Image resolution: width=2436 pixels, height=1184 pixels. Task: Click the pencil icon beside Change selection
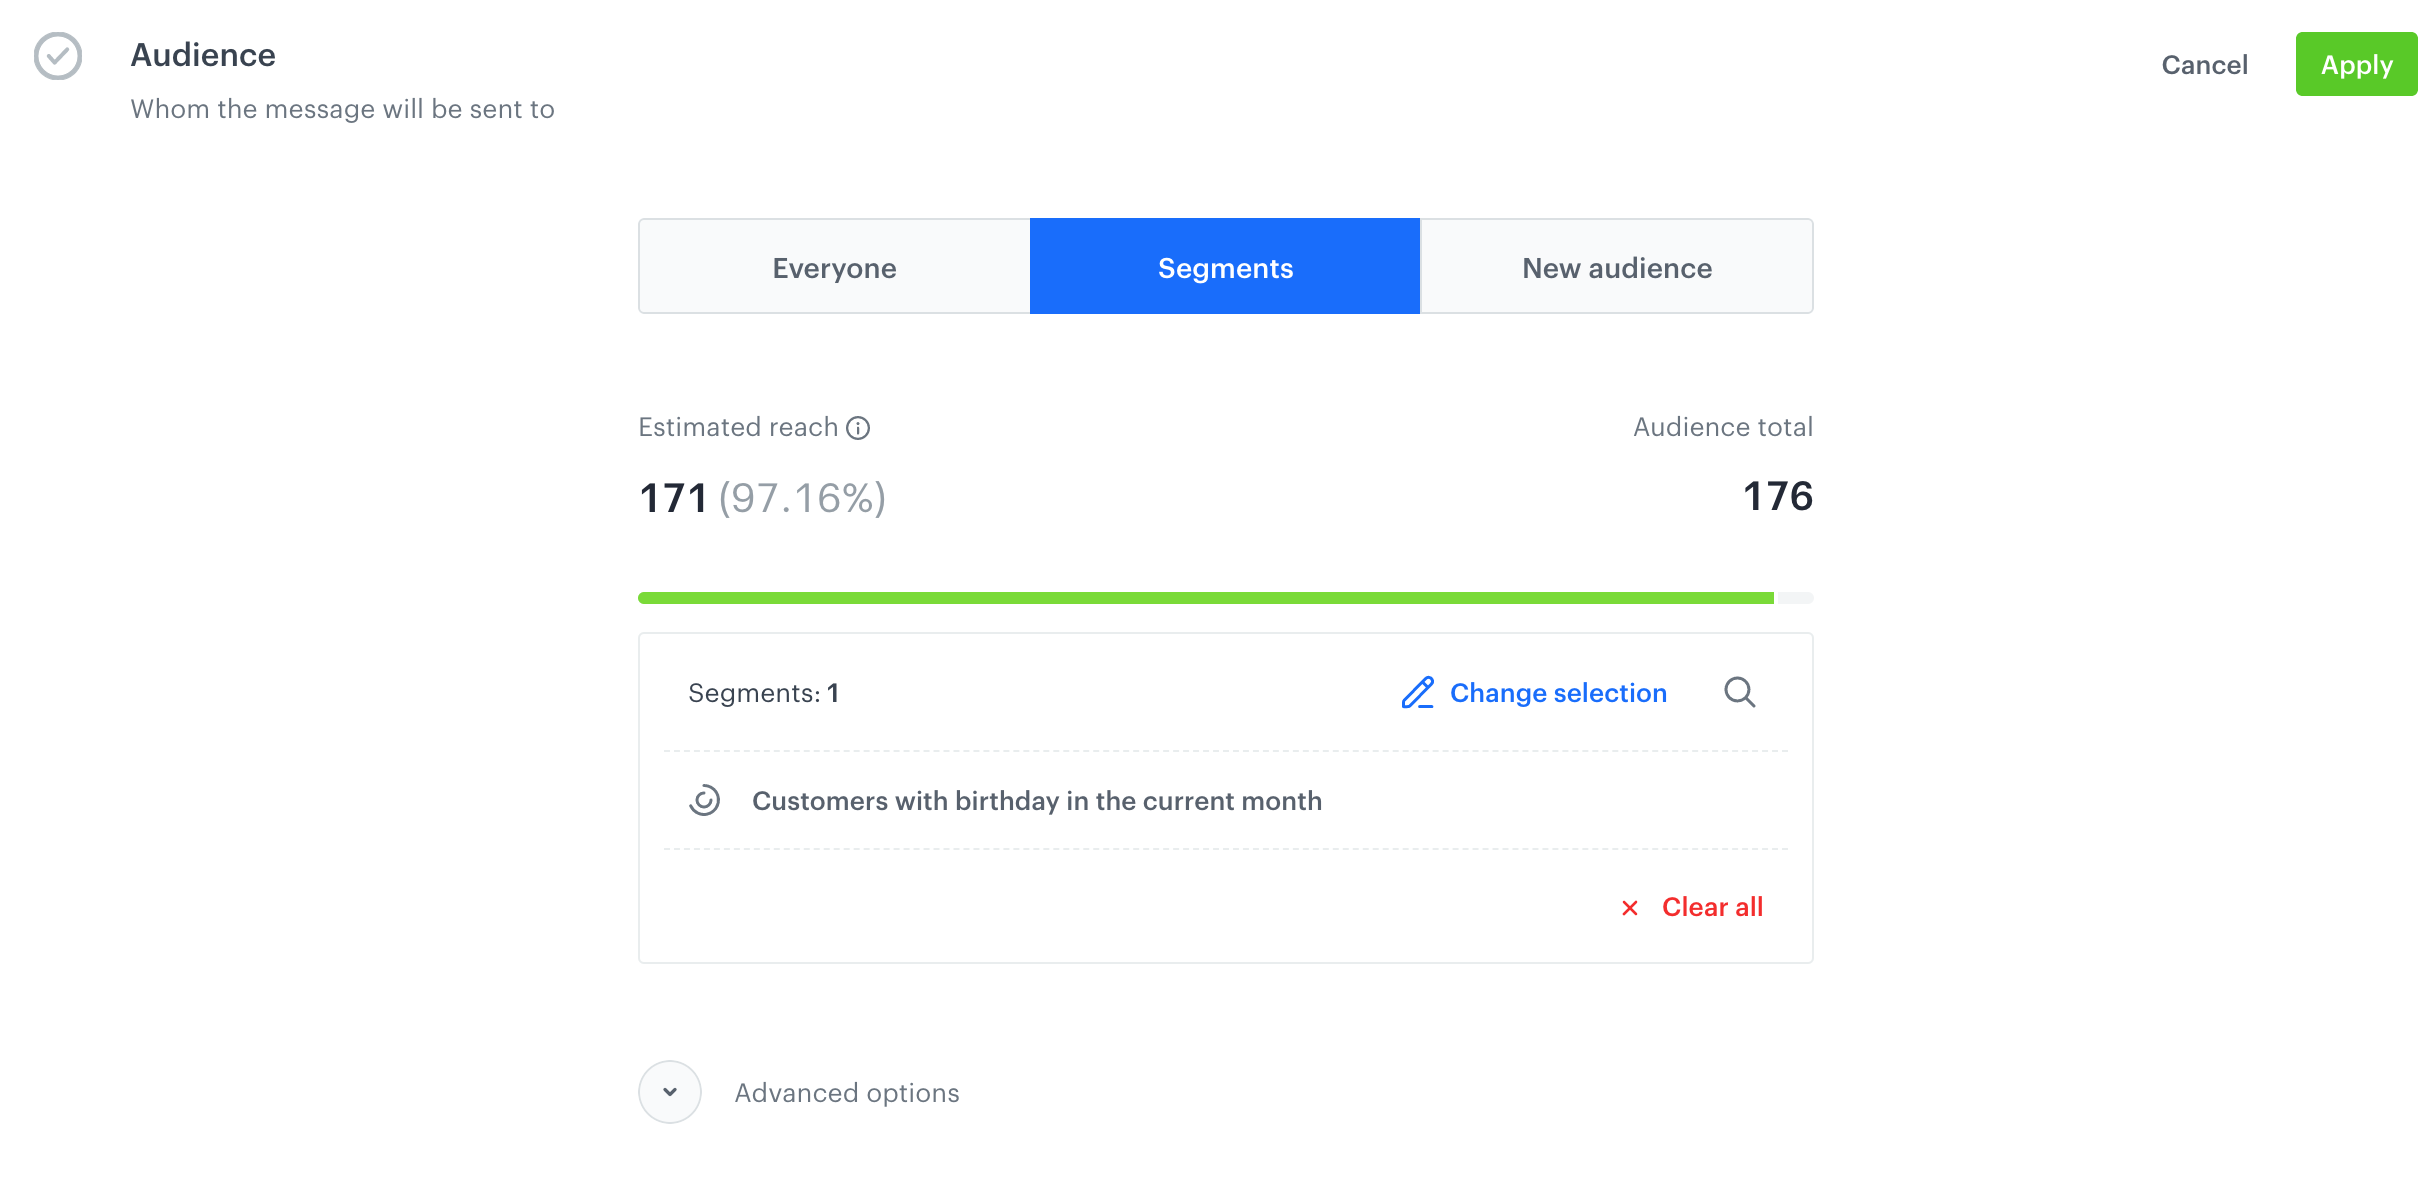[x=1417, y=693]
